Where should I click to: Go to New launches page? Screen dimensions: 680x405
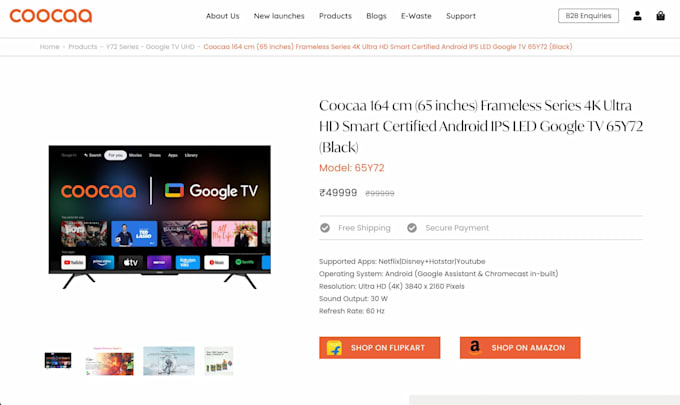(x=279, y=16)
